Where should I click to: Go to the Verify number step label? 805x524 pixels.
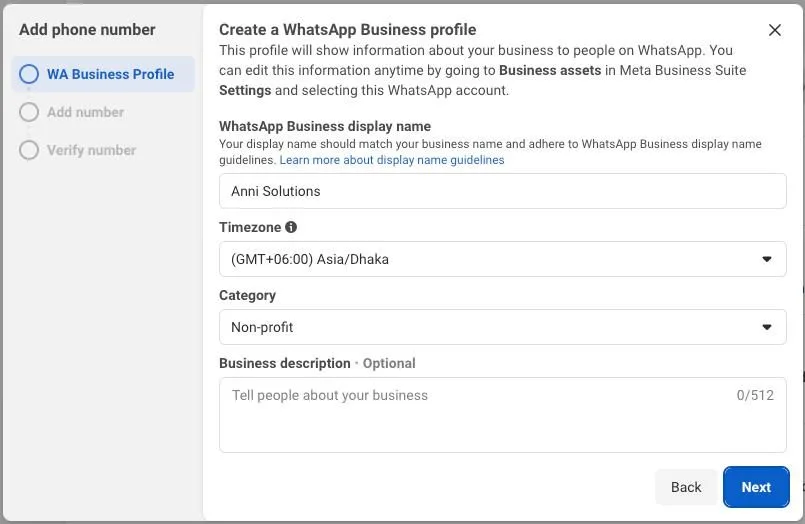(x=91, y=150)
